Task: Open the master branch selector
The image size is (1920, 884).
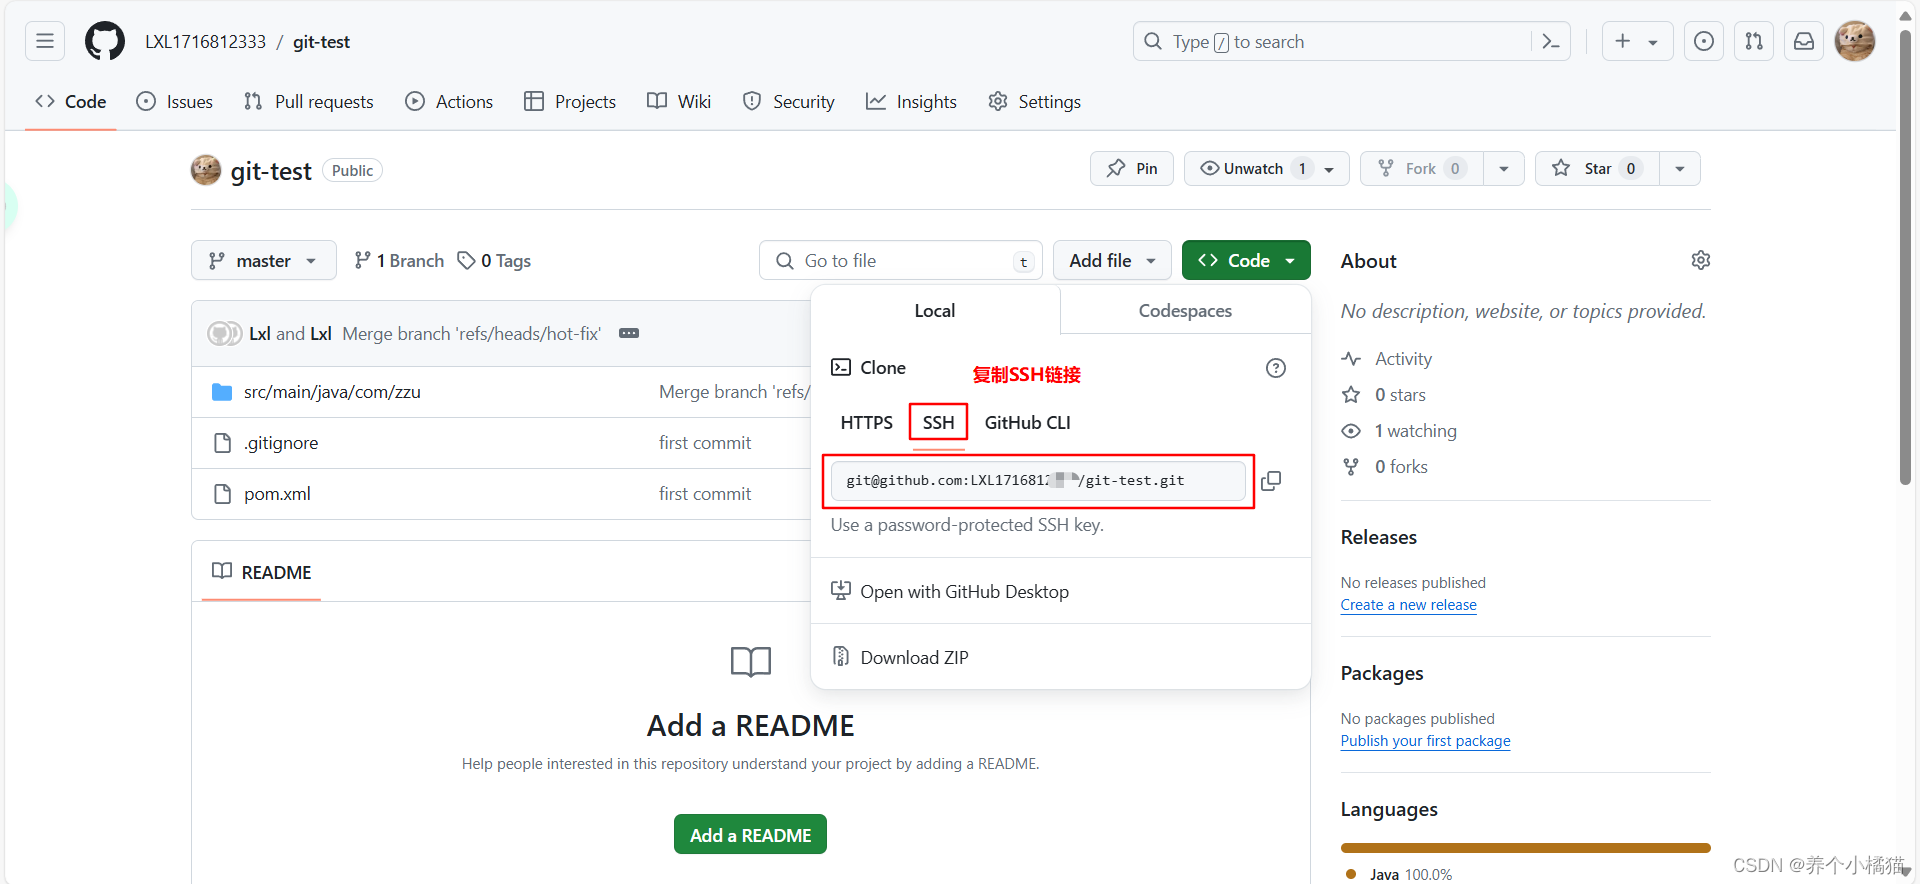Action: pos(263,260)
